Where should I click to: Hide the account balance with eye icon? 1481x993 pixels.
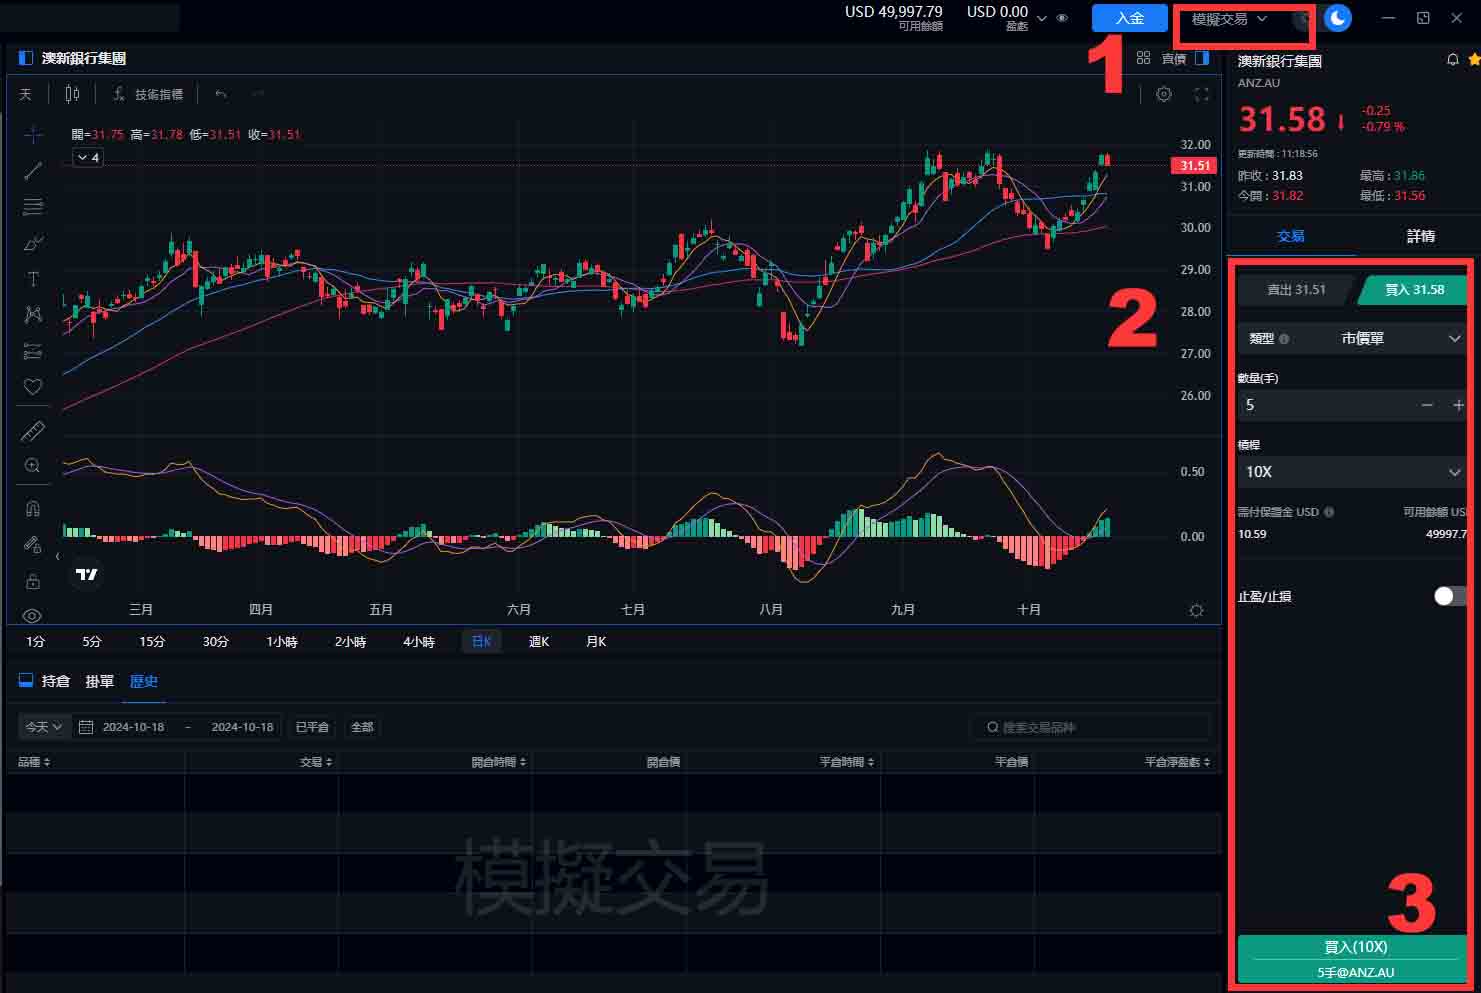pos(1062,18)
